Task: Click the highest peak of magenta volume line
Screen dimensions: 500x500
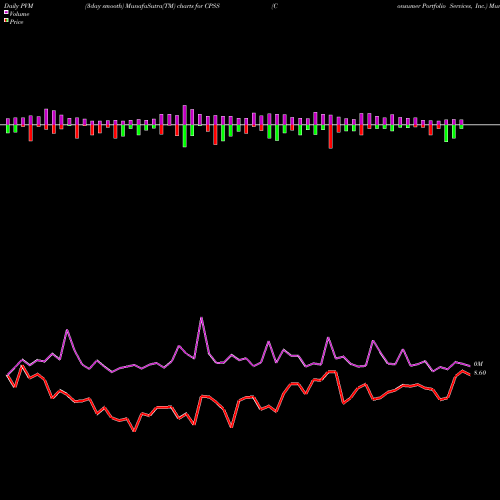Action: [x=201, y=318]
